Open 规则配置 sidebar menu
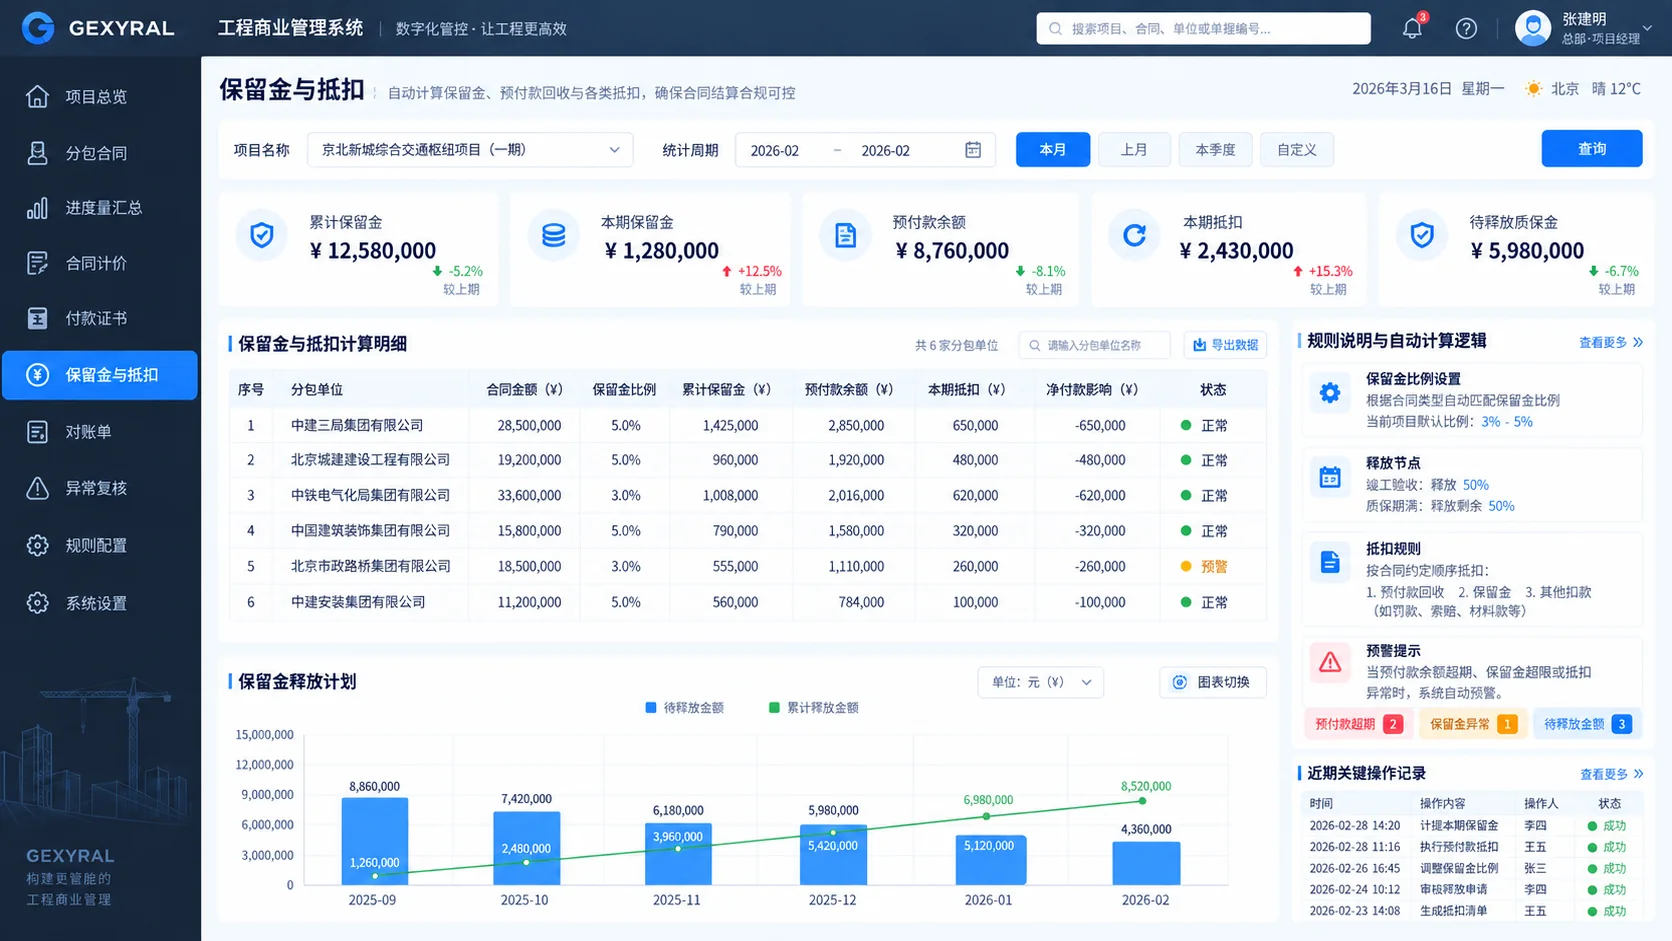Viewport: 1672px width, 941px height. 100,545
